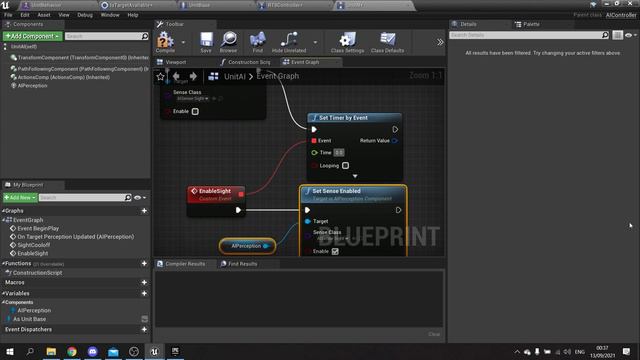Open the Help menu
Image resolution: width=640 pixels, height=360 pixels.
pos(133,15)
